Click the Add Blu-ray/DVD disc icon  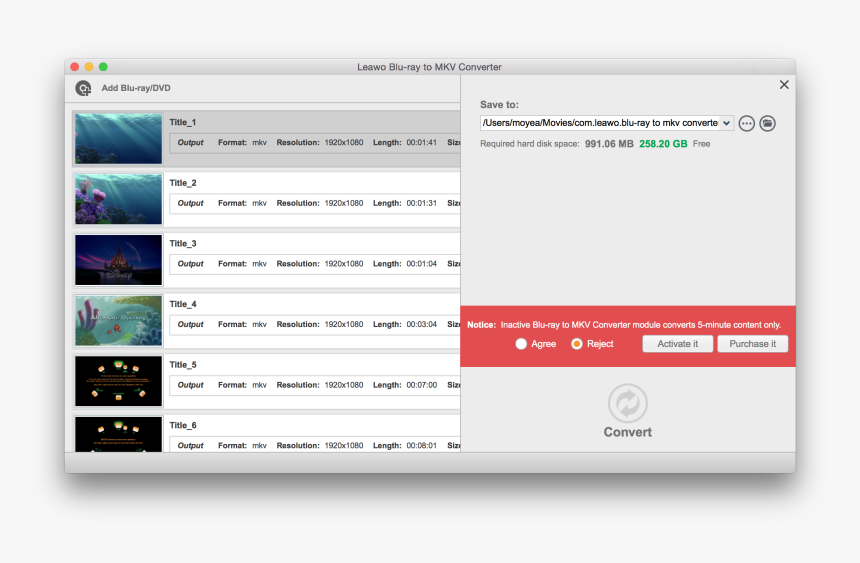point(83,88)
